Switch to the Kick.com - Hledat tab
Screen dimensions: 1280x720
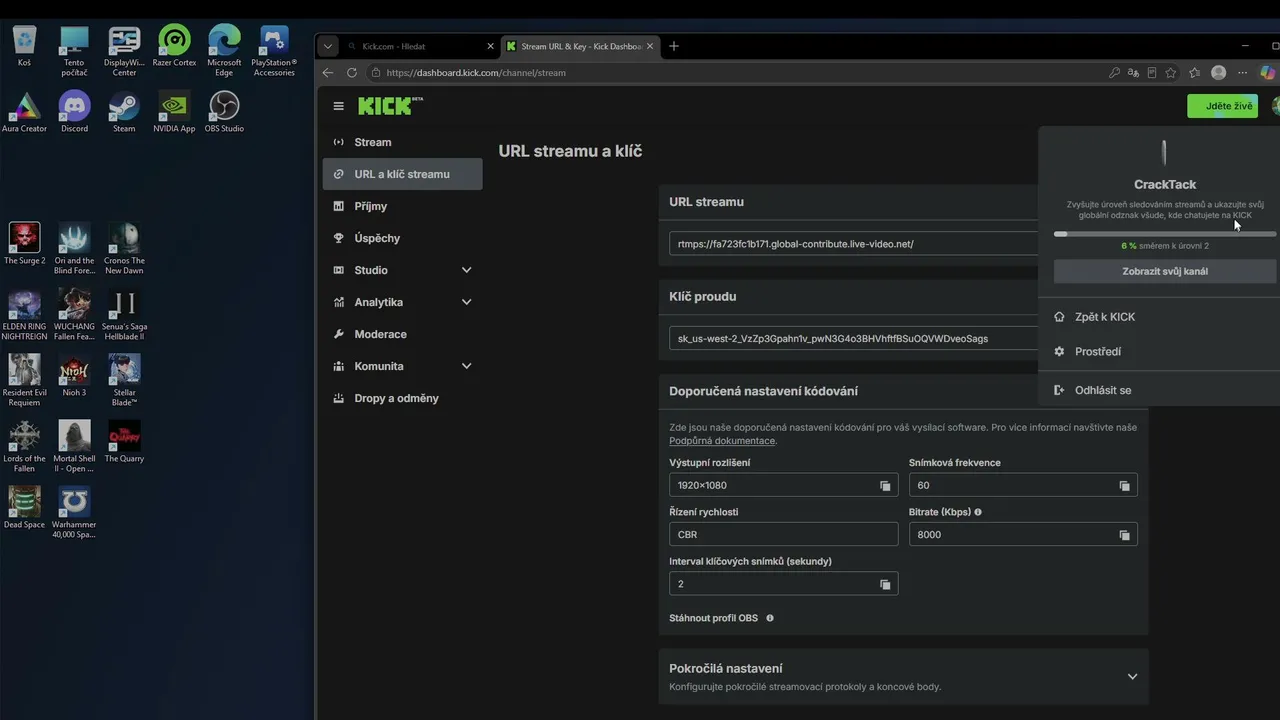[419, 46]
